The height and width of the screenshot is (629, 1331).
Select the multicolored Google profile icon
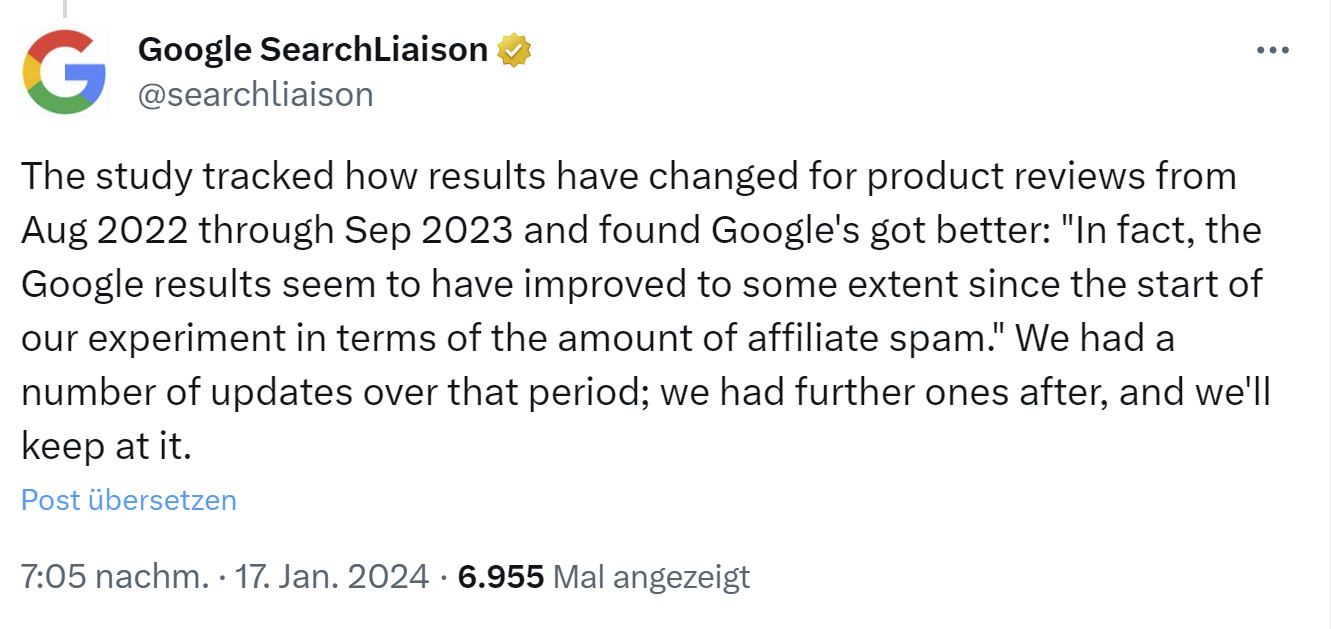tap(64, 71)
